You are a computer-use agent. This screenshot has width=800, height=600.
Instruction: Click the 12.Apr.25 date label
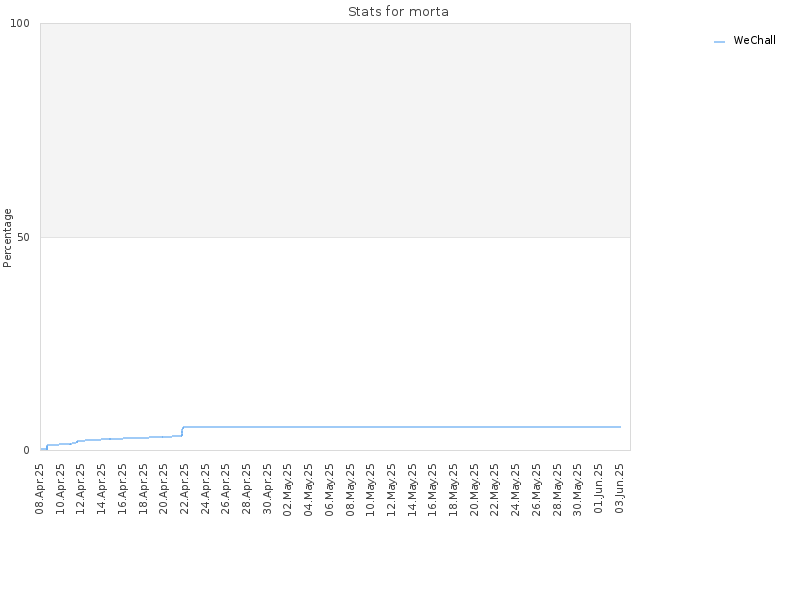(x=81, y=489)
